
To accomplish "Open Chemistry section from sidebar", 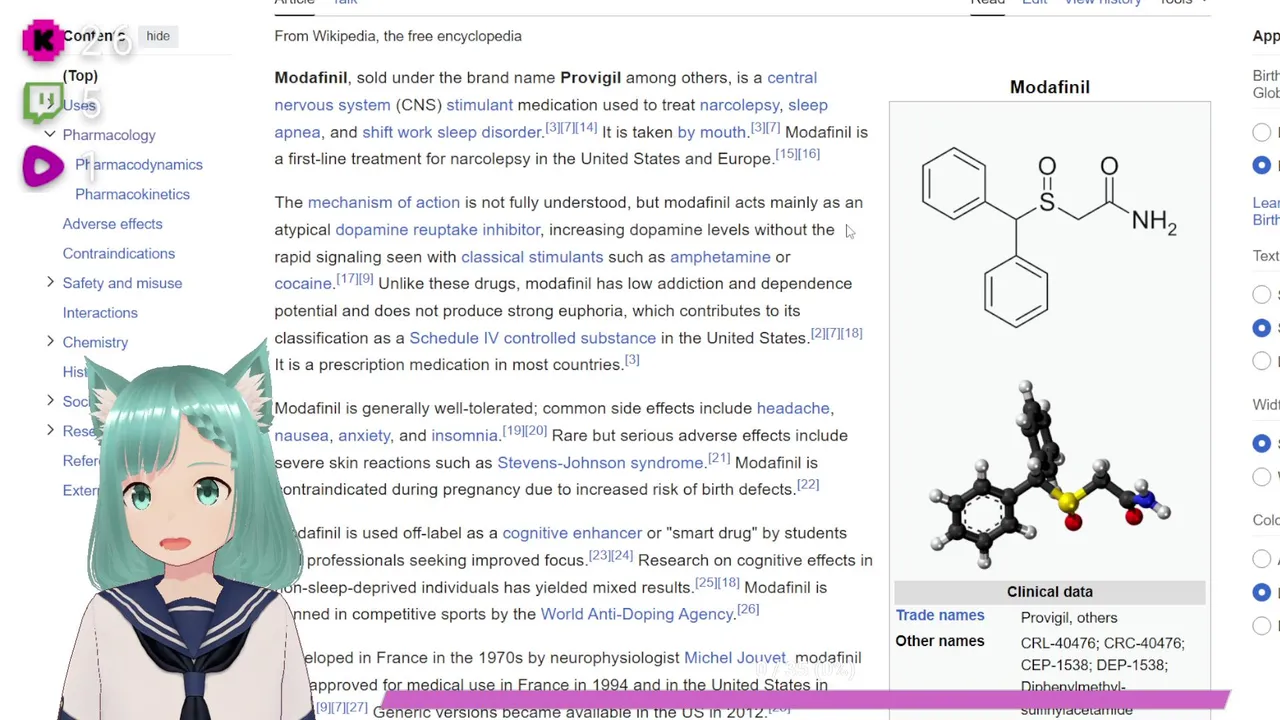I will point(95,342).
